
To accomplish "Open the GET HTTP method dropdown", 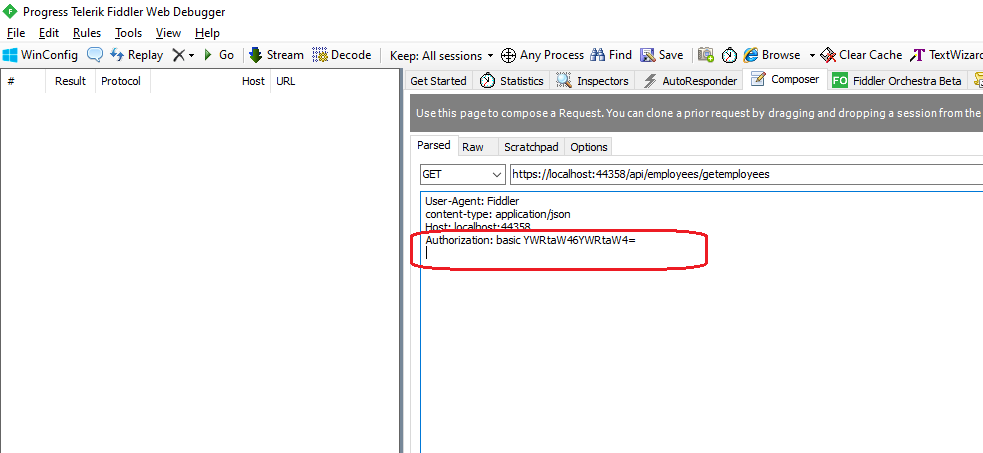I will pos(462,174).
